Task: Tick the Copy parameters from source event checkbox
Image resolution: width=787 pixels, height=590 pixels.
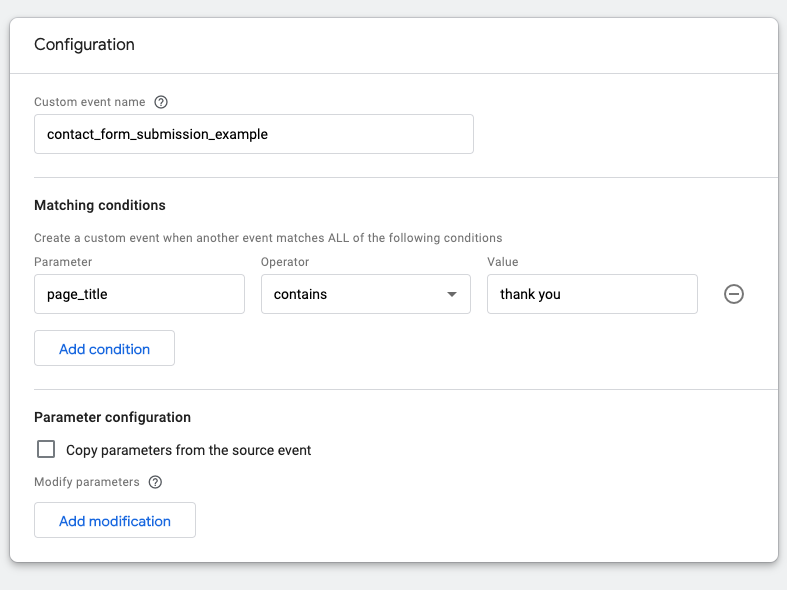Action: pyautogui.click(x=46, y=450)
